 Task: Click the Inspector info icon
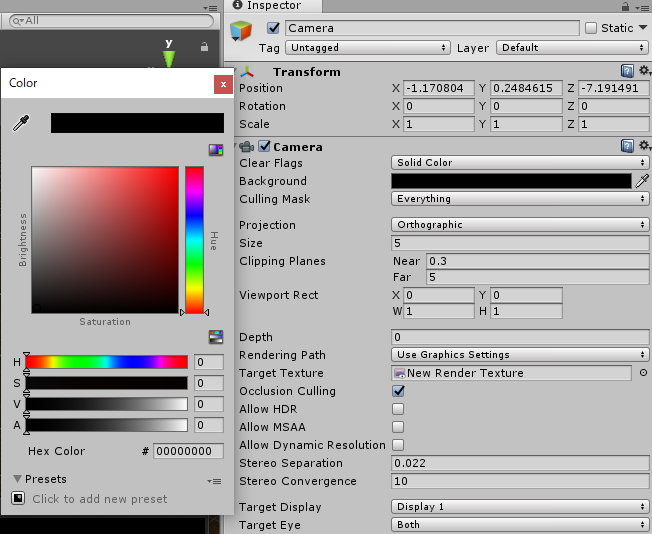pyautogui.click(x=237, y=5)
